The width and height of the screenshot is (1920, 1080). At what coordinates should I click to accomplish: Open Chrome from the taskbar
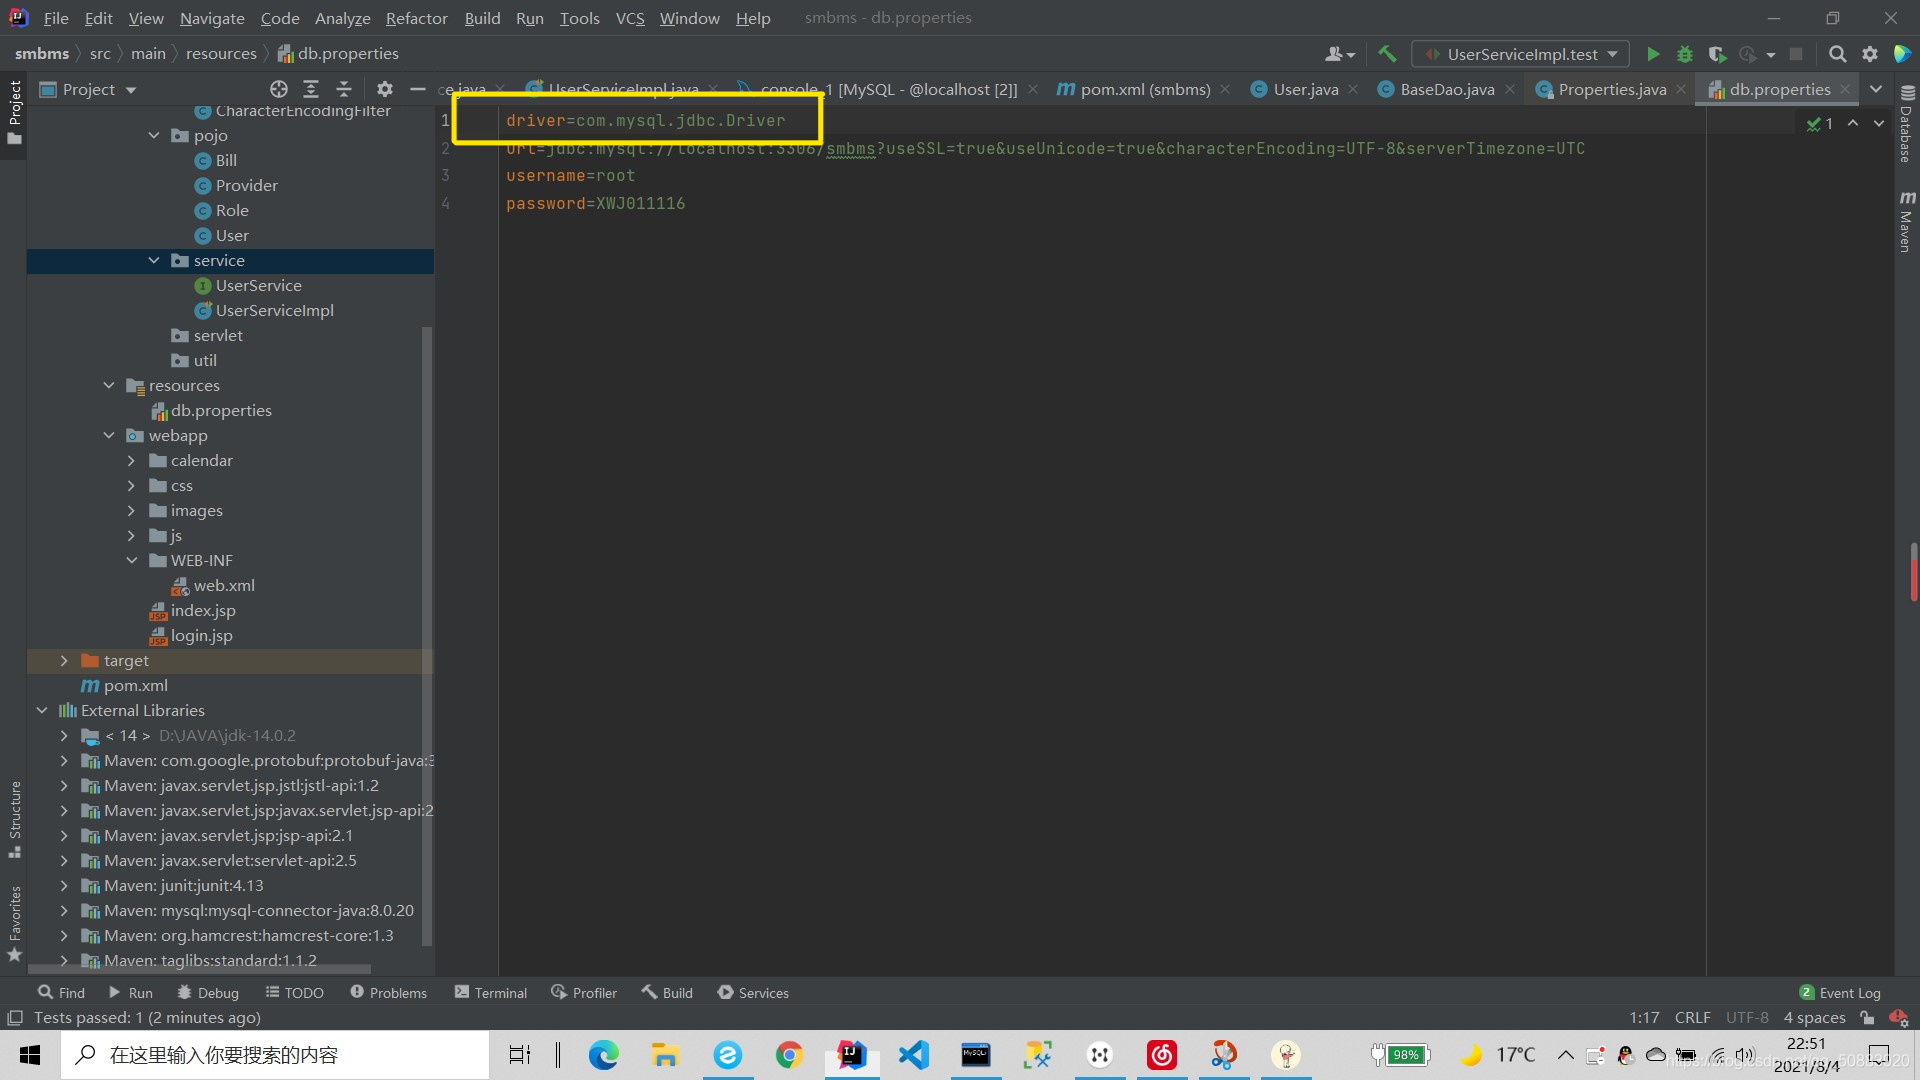pos(789,1055)
